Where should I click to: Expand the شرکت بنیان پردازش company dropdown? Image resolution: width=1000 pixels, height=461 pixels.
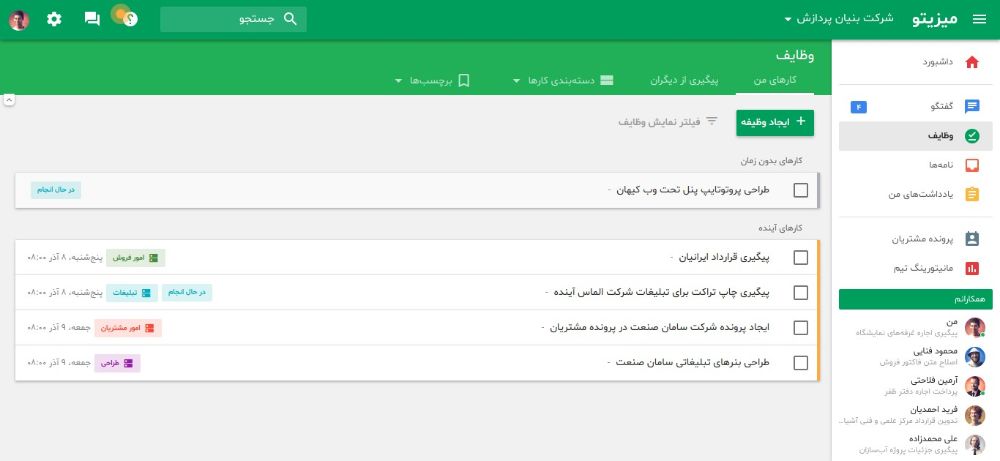[x=787, y=19]
